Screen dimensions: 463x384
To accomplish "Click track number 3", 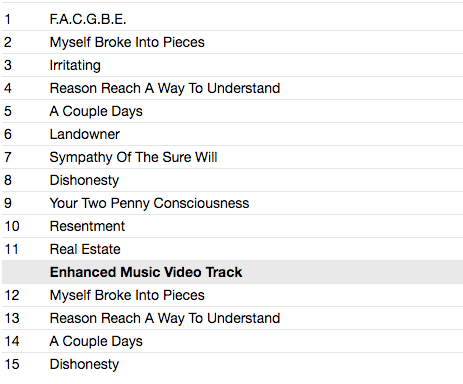I will 8,65.
